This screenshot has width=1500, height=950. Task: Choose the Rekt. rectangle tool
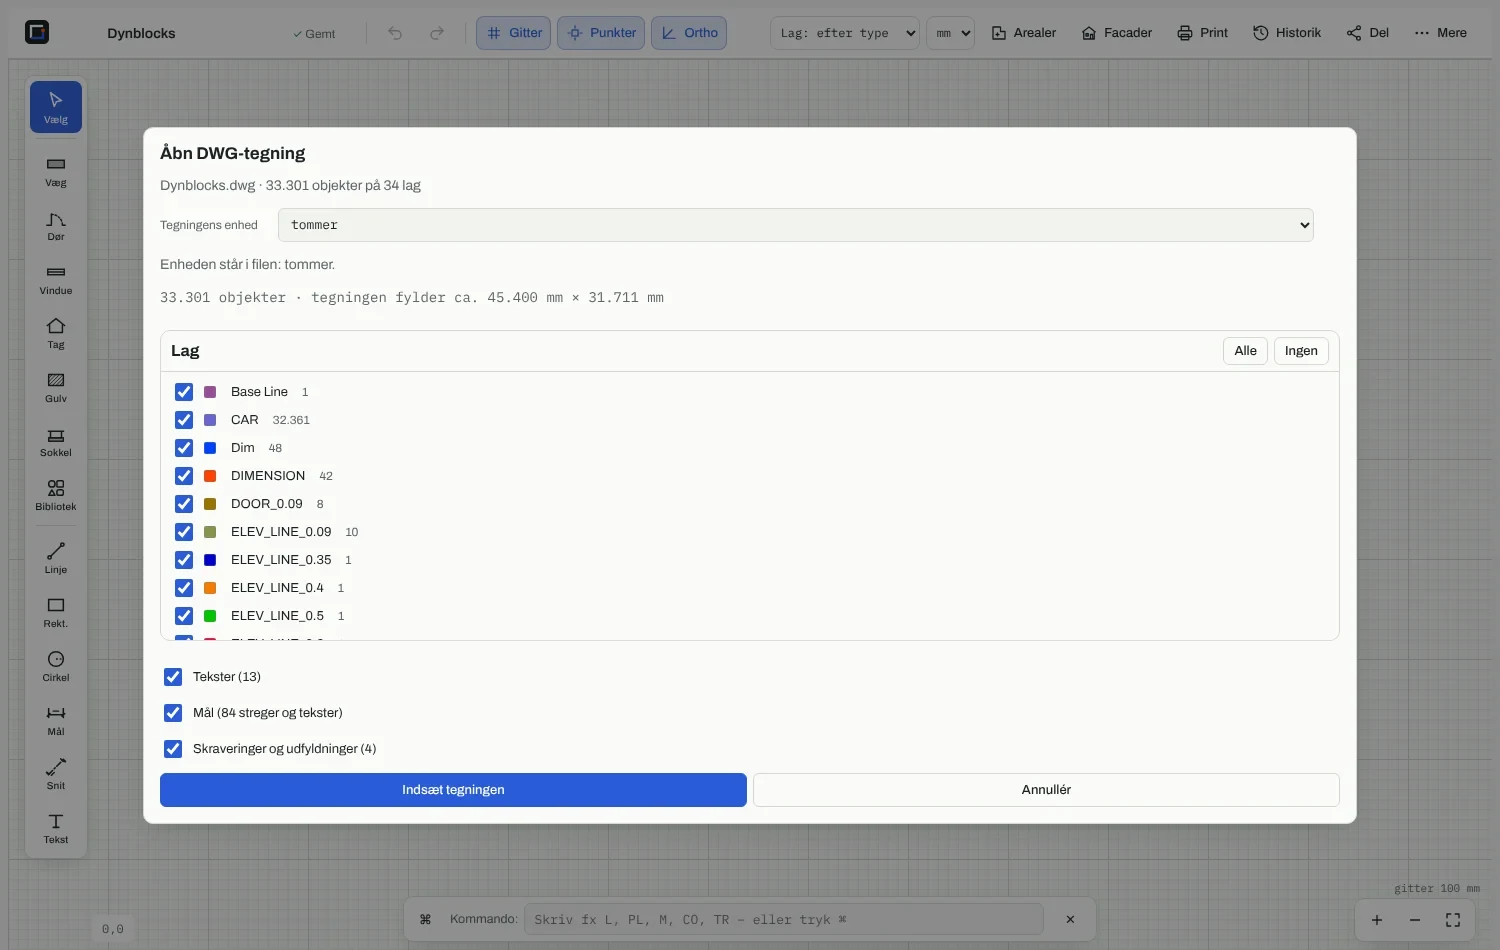(x=56, y=612)
